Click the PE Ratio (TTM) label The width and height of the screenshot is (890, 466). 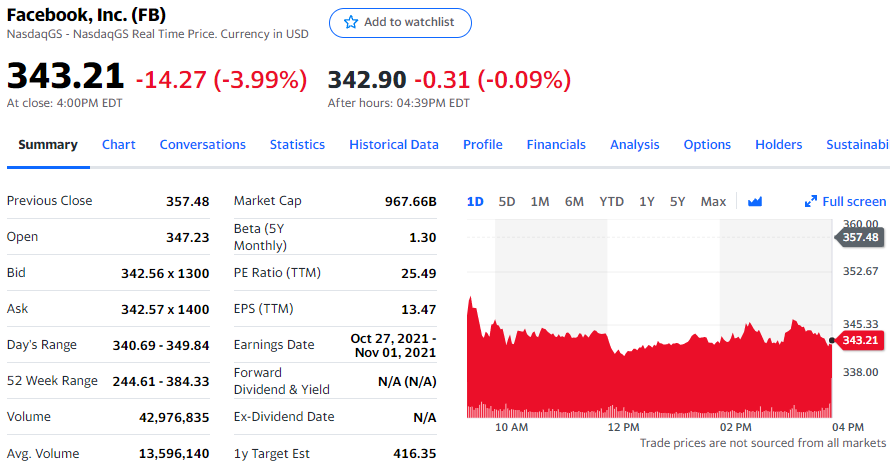pyautogui.click(x=278, y=273)
